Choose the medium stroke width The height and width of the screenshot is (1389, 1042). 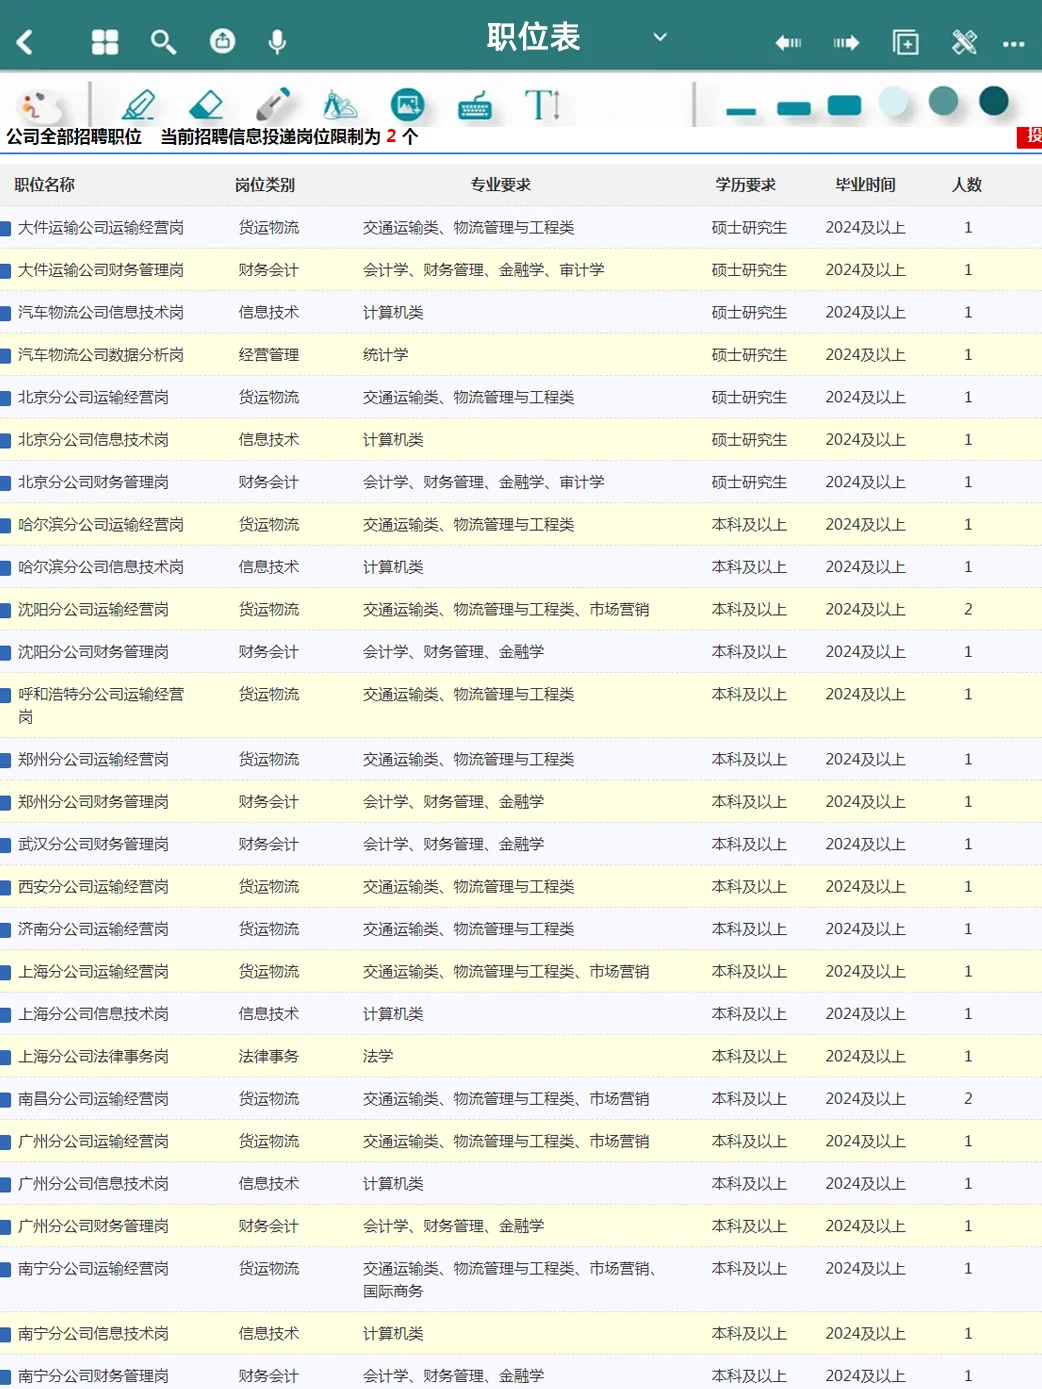point(793,108)
